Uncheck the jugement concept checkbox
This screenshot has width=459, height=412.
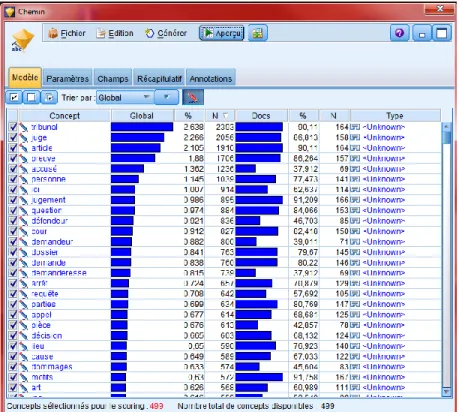point(13,200)
